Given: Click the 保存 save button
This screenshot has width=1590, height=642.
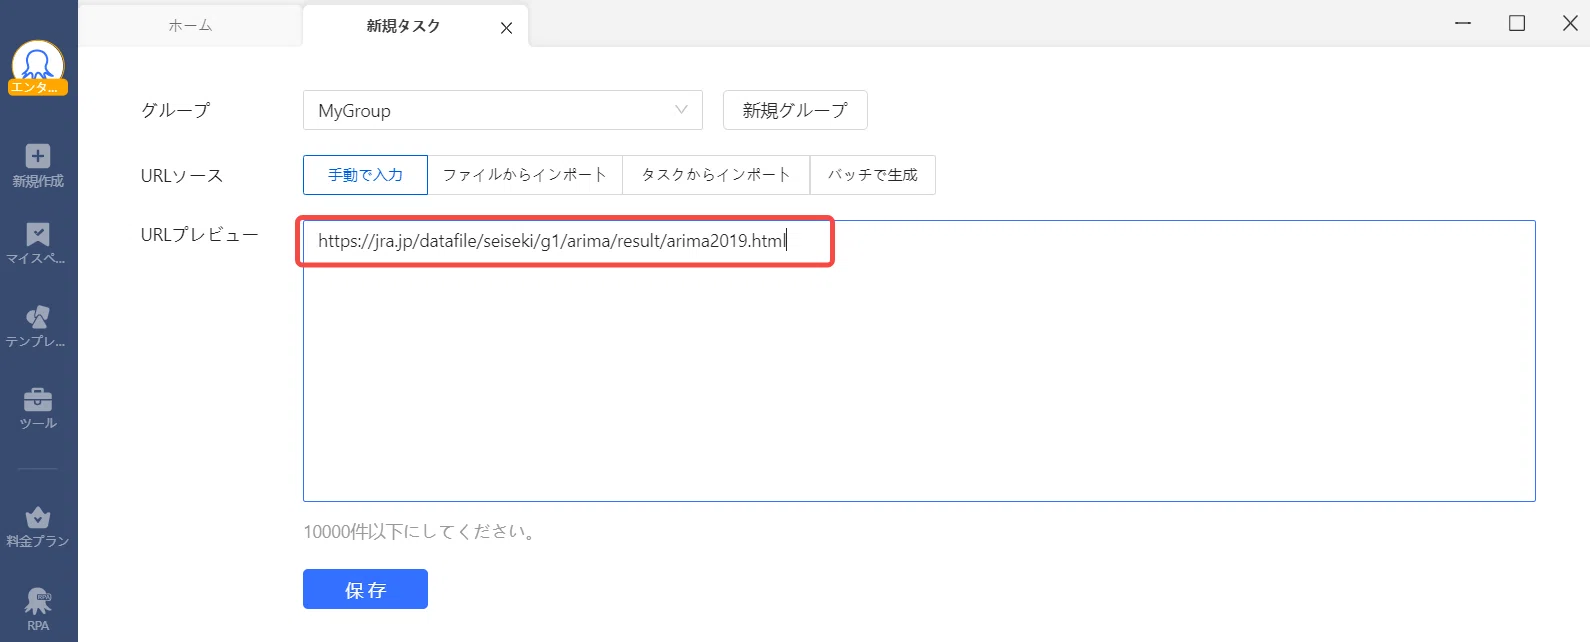Looking at the screenshot, I should pyautogui.click(x=365, y=589).
